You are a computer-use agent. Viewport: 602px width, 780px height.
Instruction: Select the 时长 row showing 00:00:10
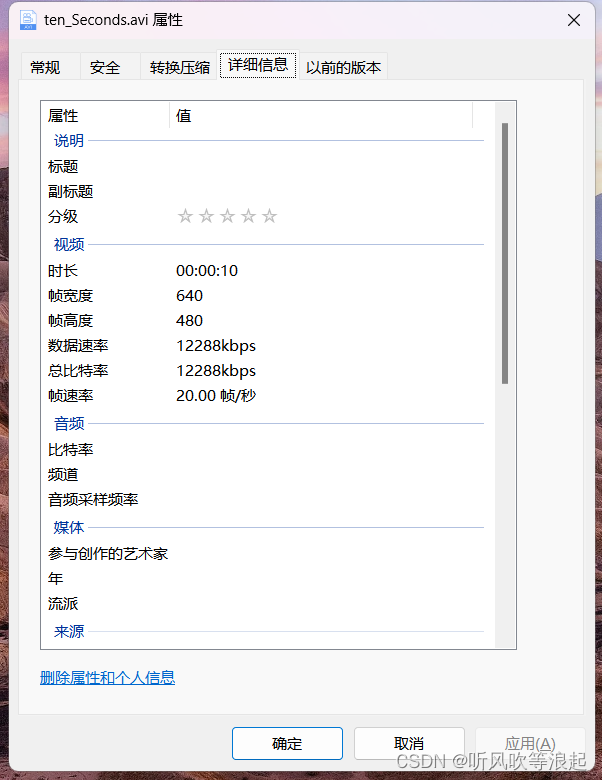pos(264,271)
